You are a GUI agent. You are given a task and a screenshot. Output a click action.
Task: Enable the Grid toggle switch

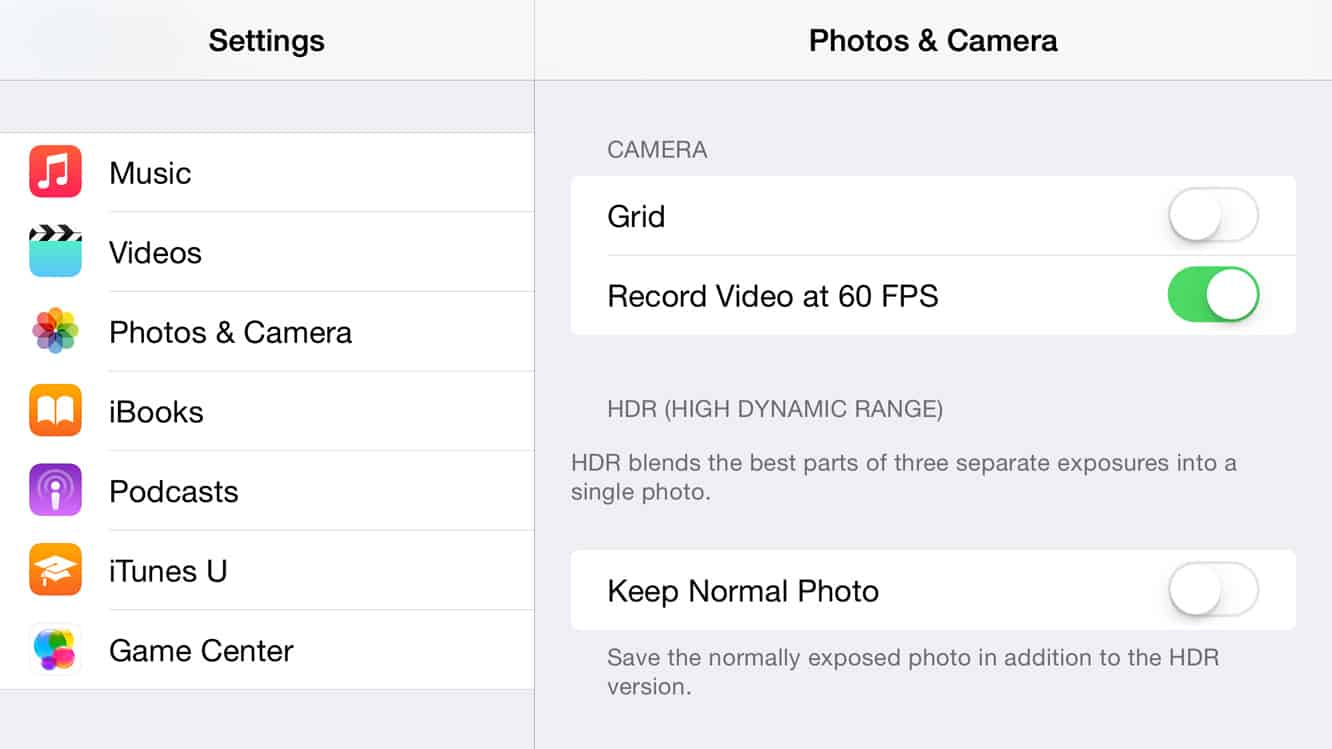(x=1212, y=215)
